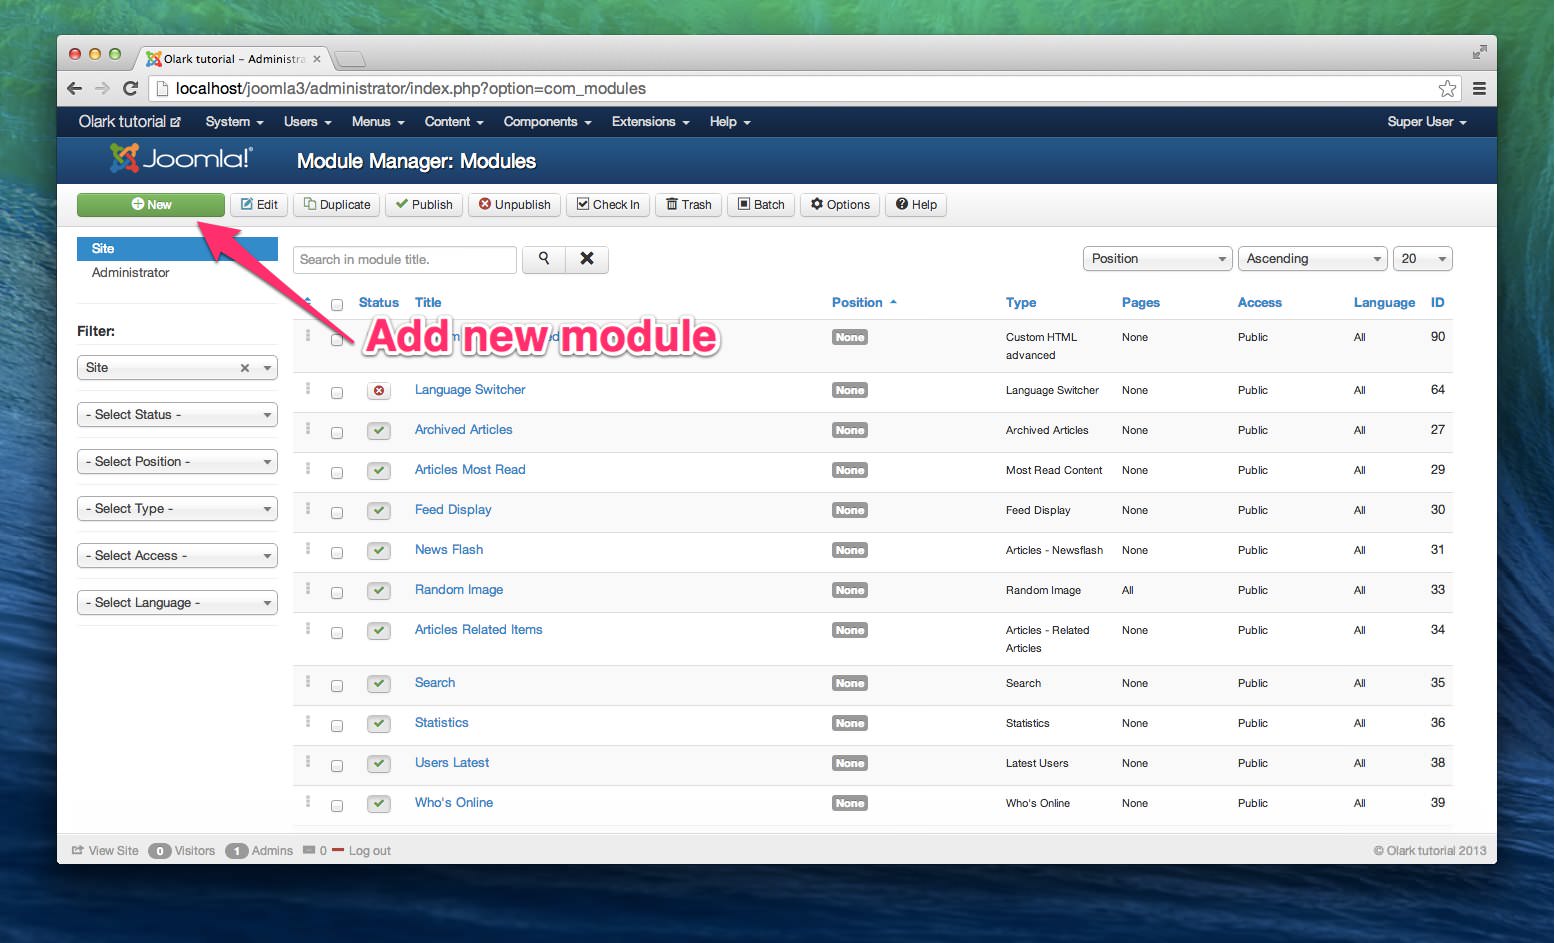Screen dimensions: 1555x943
Task: Toggle the Language Switcher unpublished status icon
Action: (x=378, y=391)
